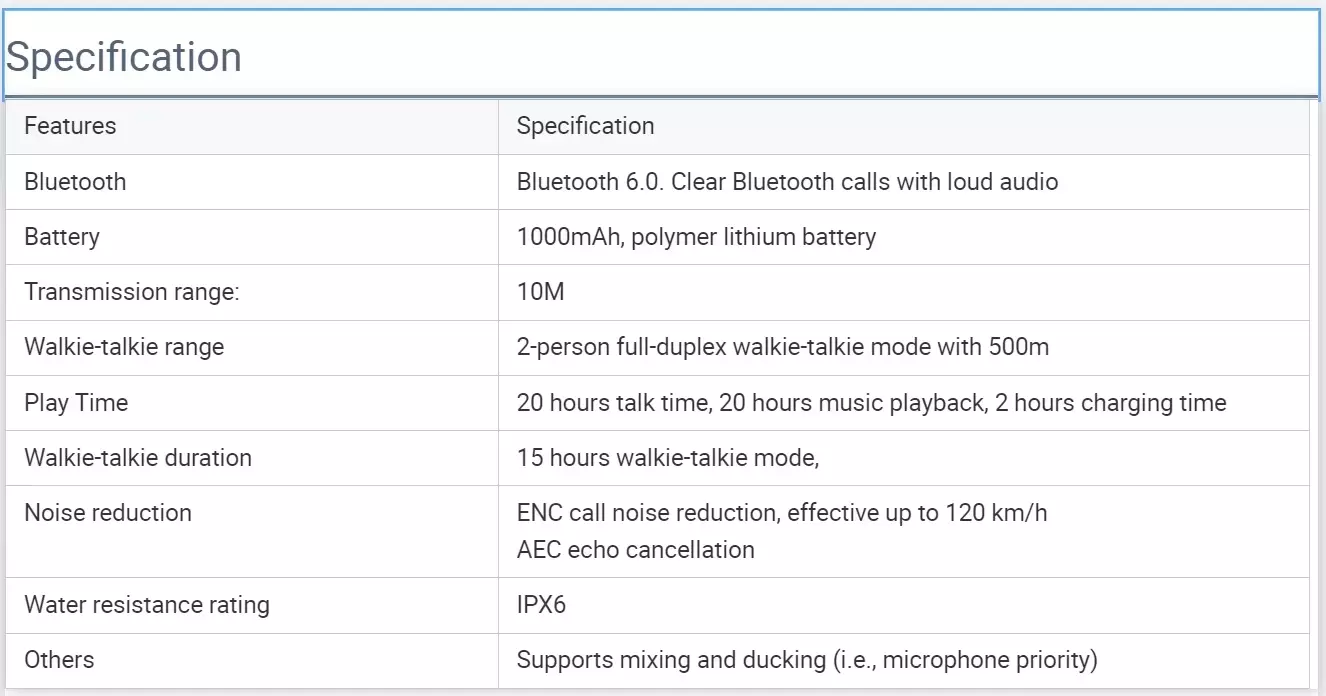This screenshot has height=696, width=1326.
Task: Select the Noise reduction label
Action: [x=108, y=513]
